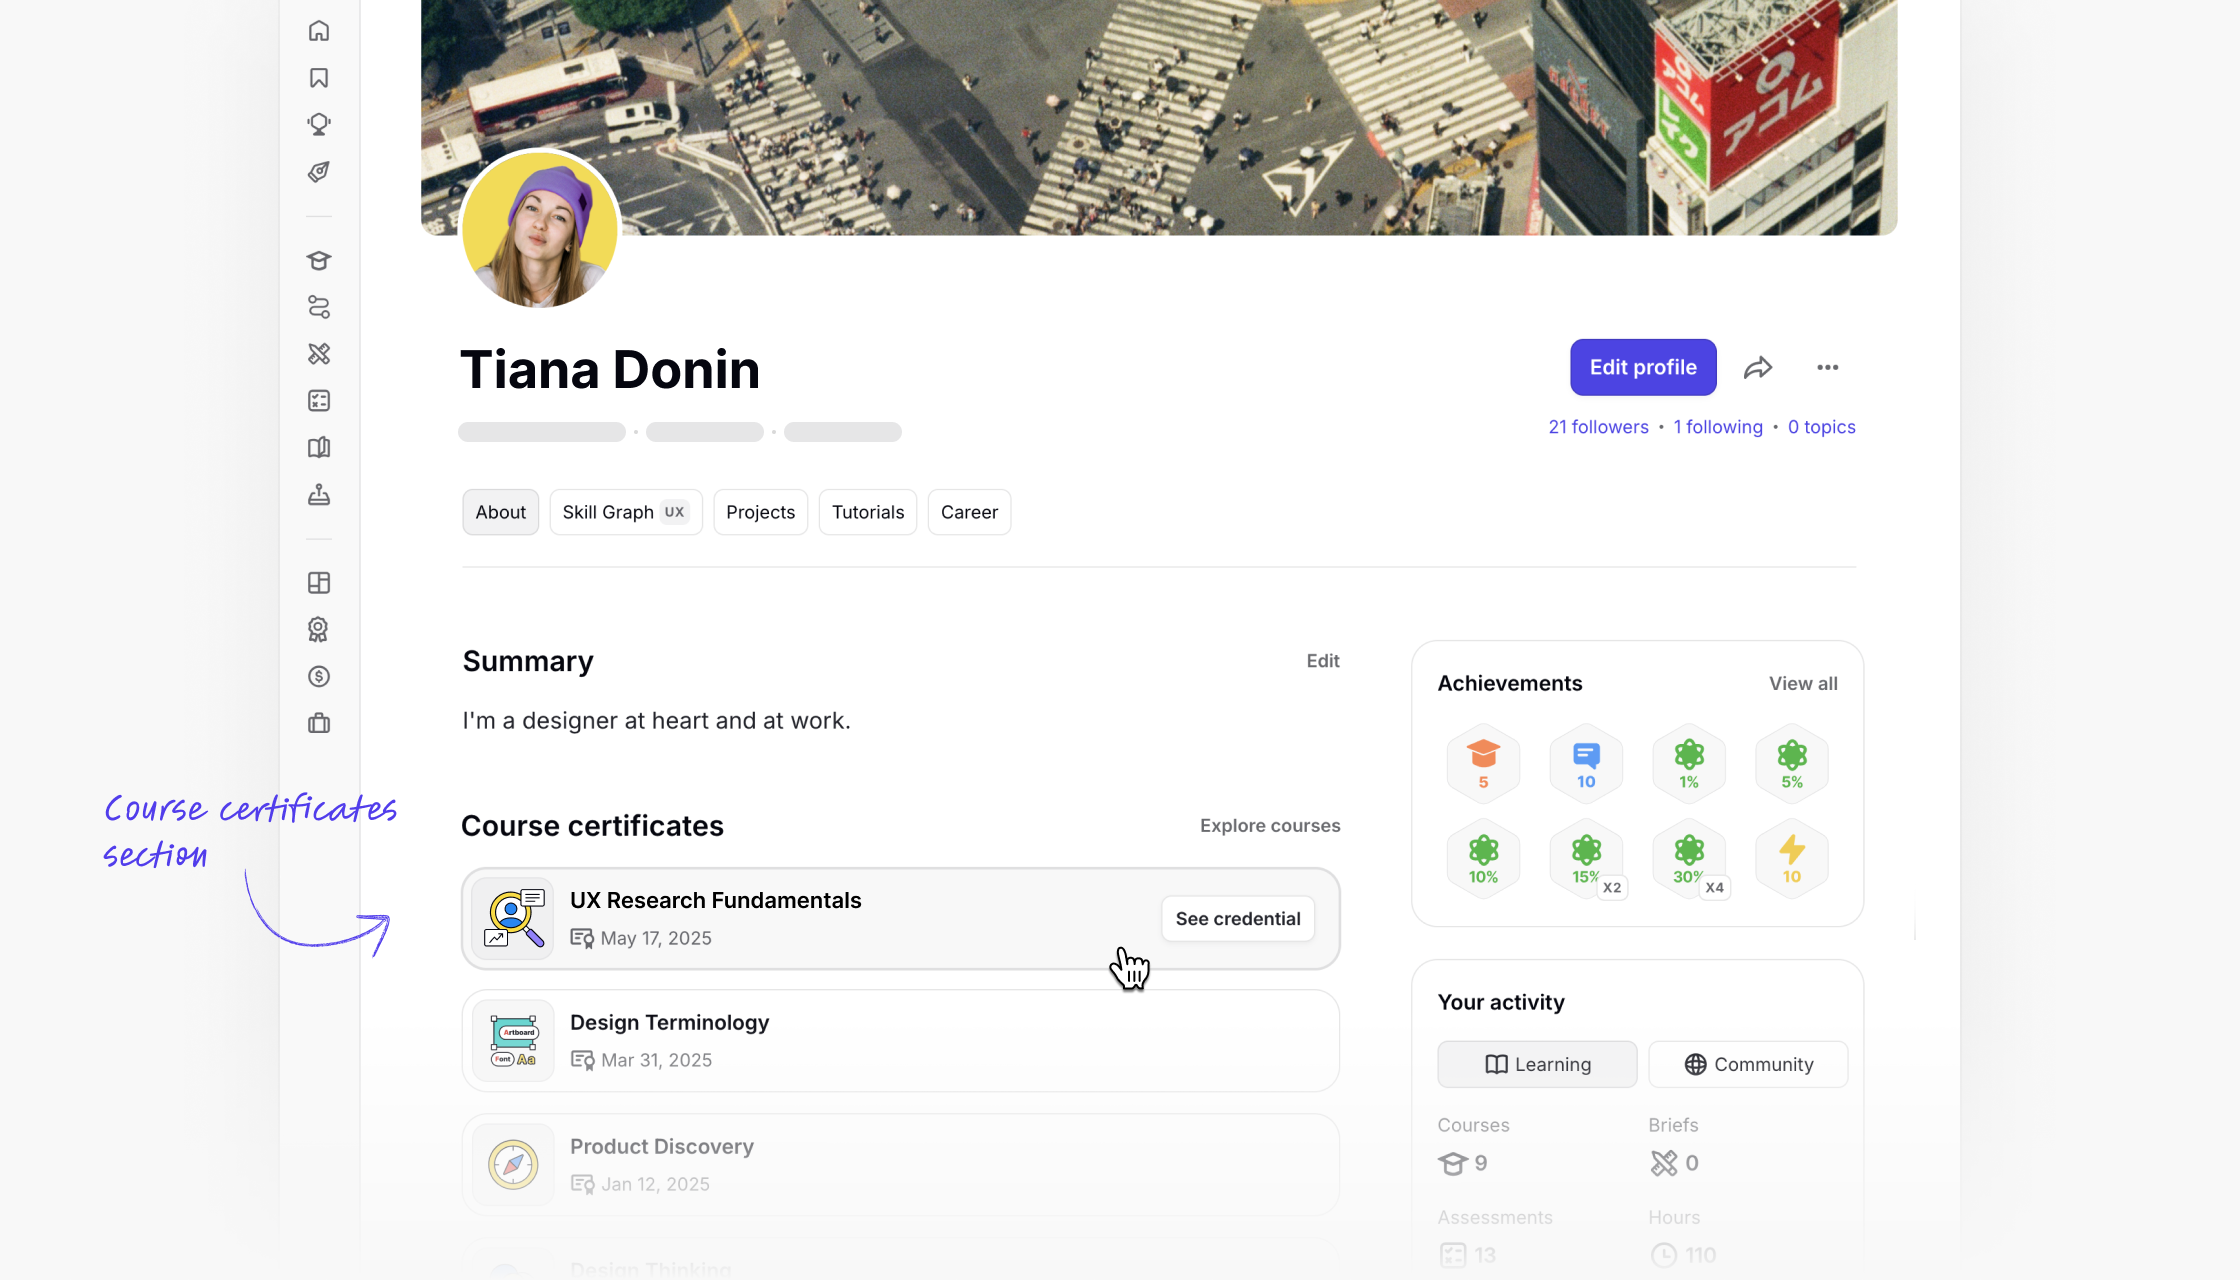Screen dimensions: 2240x1280
Task: Click the 21 followers link
Action: click(1599, 427)
